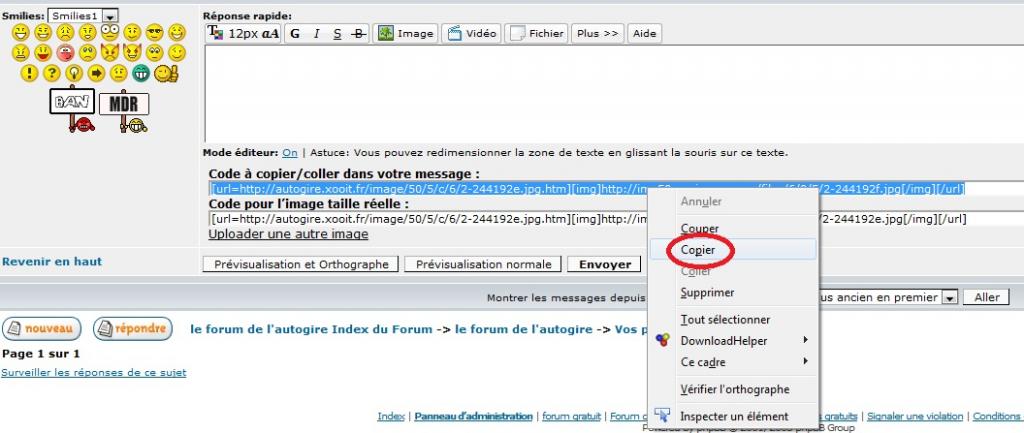1024x433 pixels.
Task: Open the aA font family option
Action: pos(270,34)
